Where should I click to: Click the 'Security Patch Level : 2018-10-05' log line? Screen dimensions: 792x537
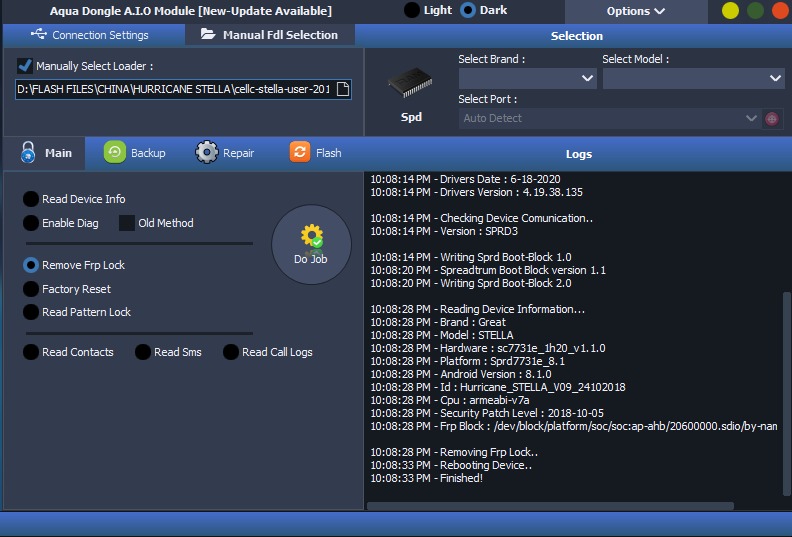click(487, 413)
